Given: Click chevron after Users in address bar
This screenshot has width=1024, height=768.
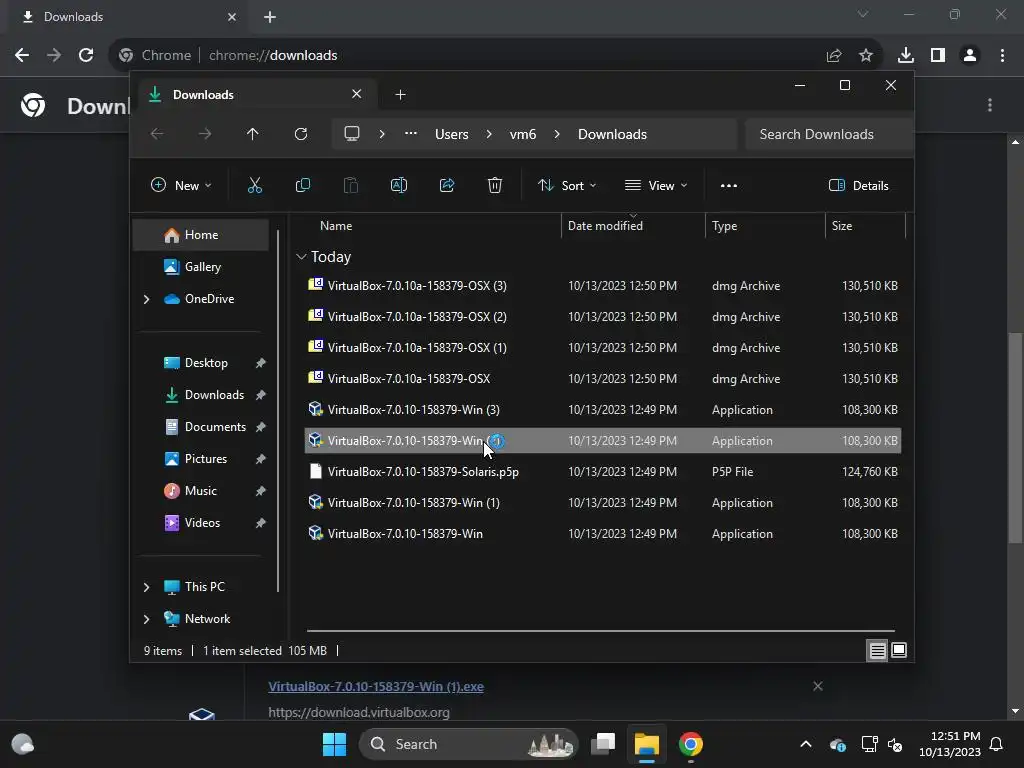Looking at the screenshot, I should pos(489,134).
